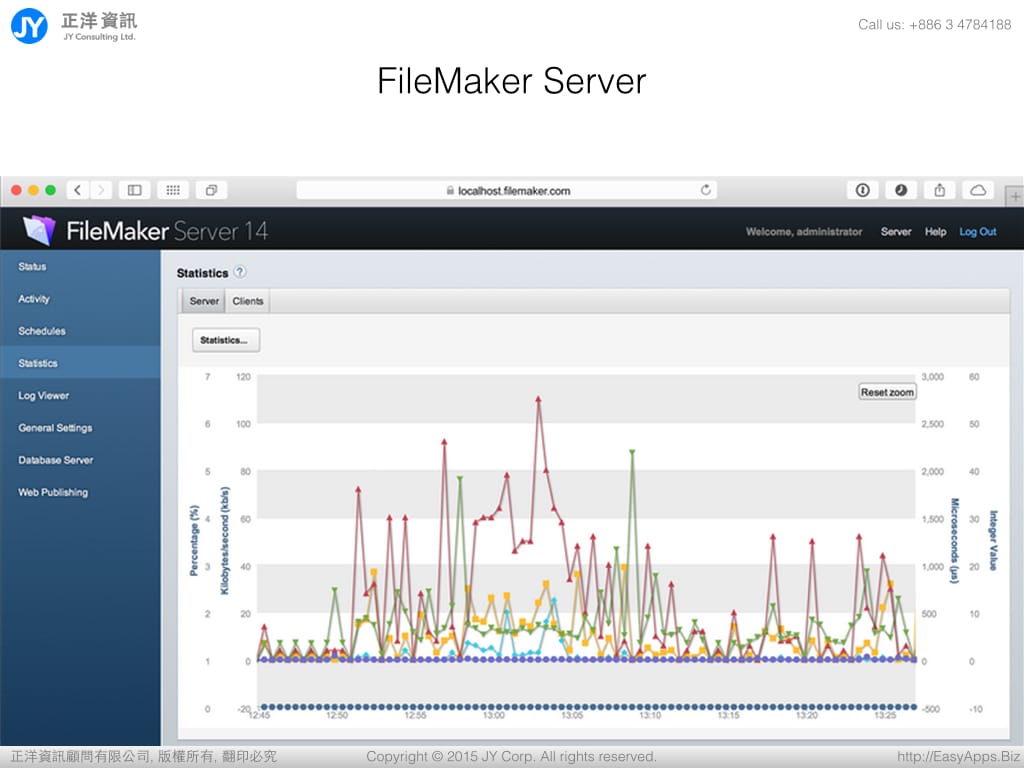Click the Statistics help question mark icon

click(x=240, y=272)
